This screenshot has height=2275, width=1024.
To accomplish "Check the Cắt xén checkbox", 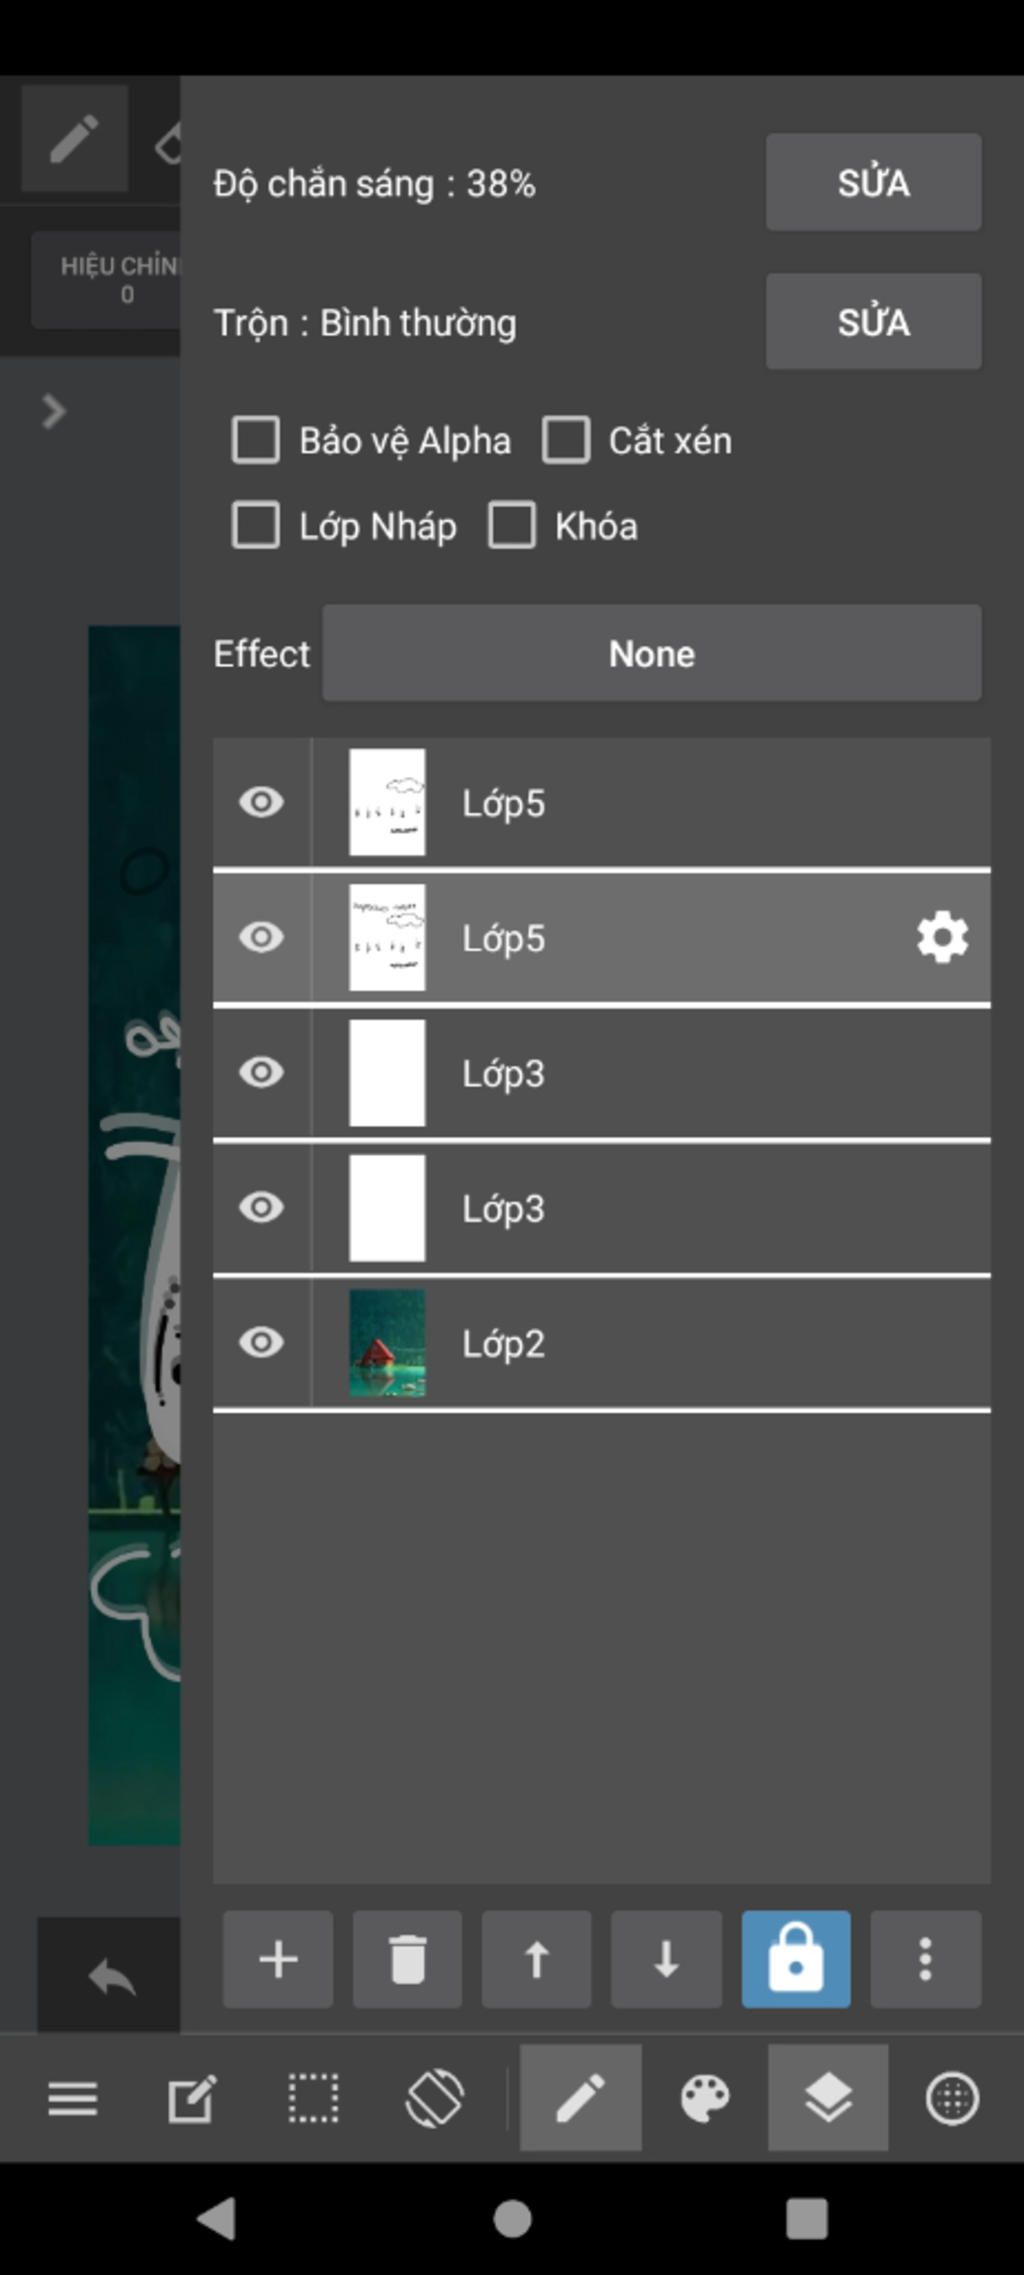I will pos(566,440).
